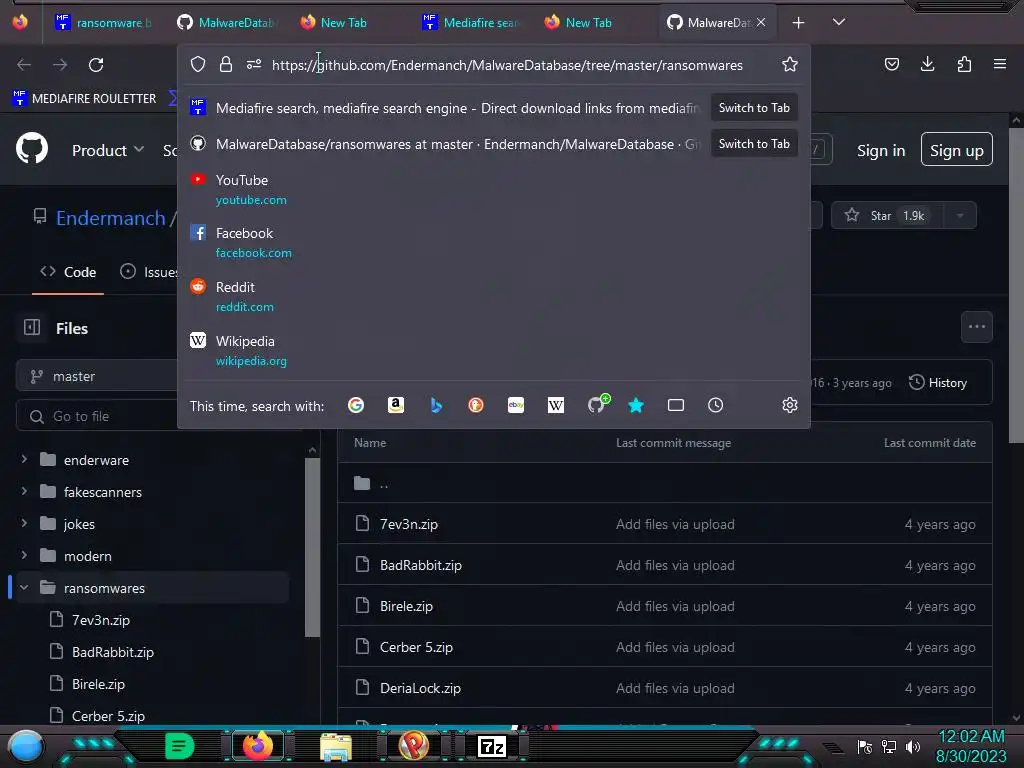
Task: Open the Extensions menu
Action: pos(964,64)
